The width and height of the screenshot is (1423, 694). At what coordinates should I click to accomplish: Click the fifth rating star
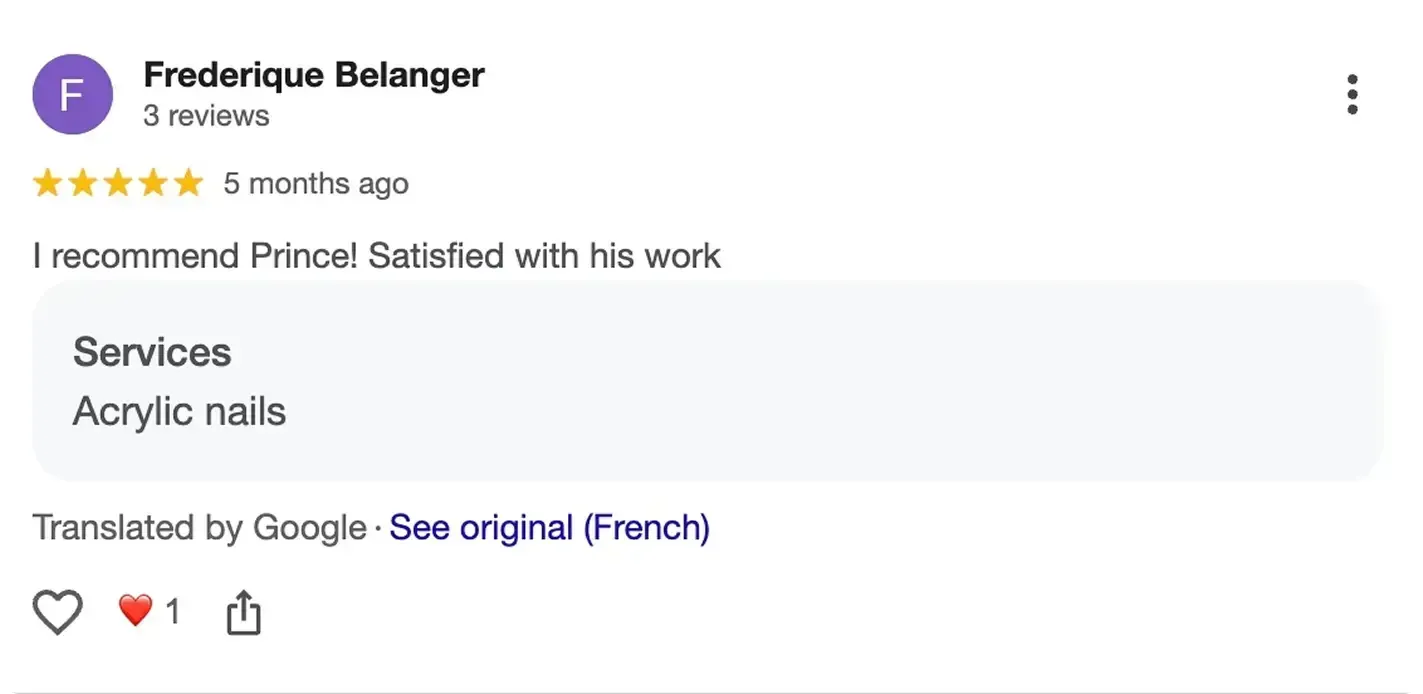[x=188, y=184]
